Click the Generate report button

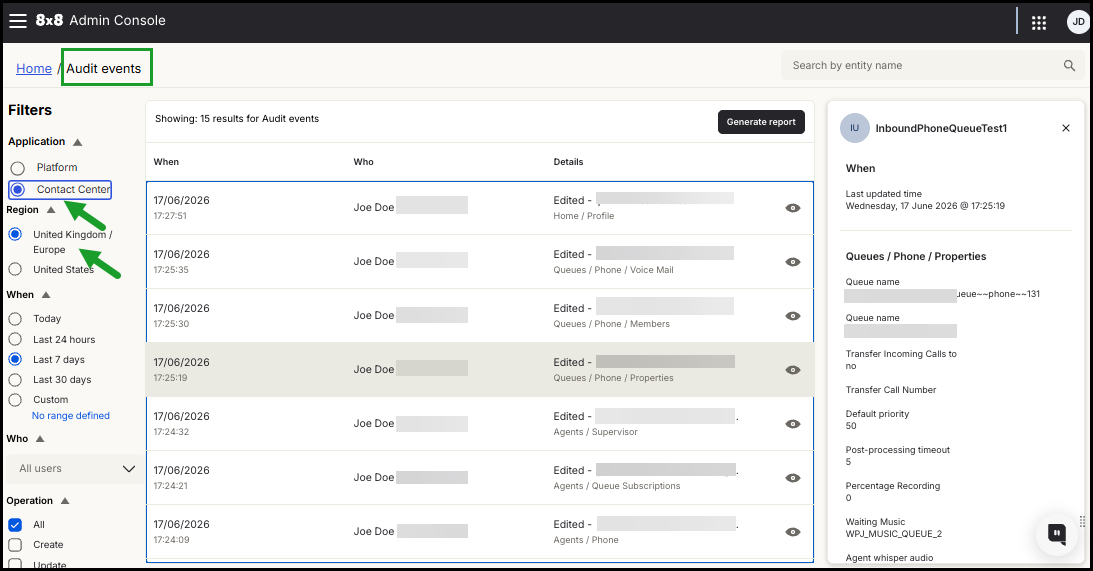(761, 122)
